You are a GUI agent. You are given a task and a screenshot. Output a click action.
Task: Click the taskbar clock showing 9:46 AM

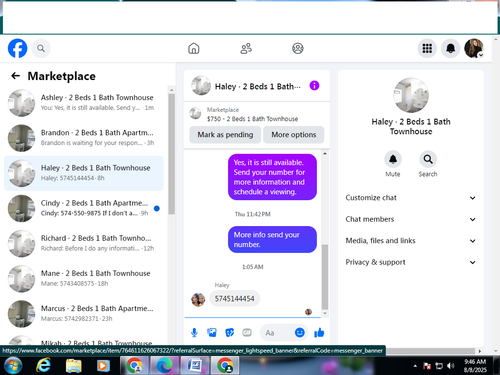tap(475, 366)
